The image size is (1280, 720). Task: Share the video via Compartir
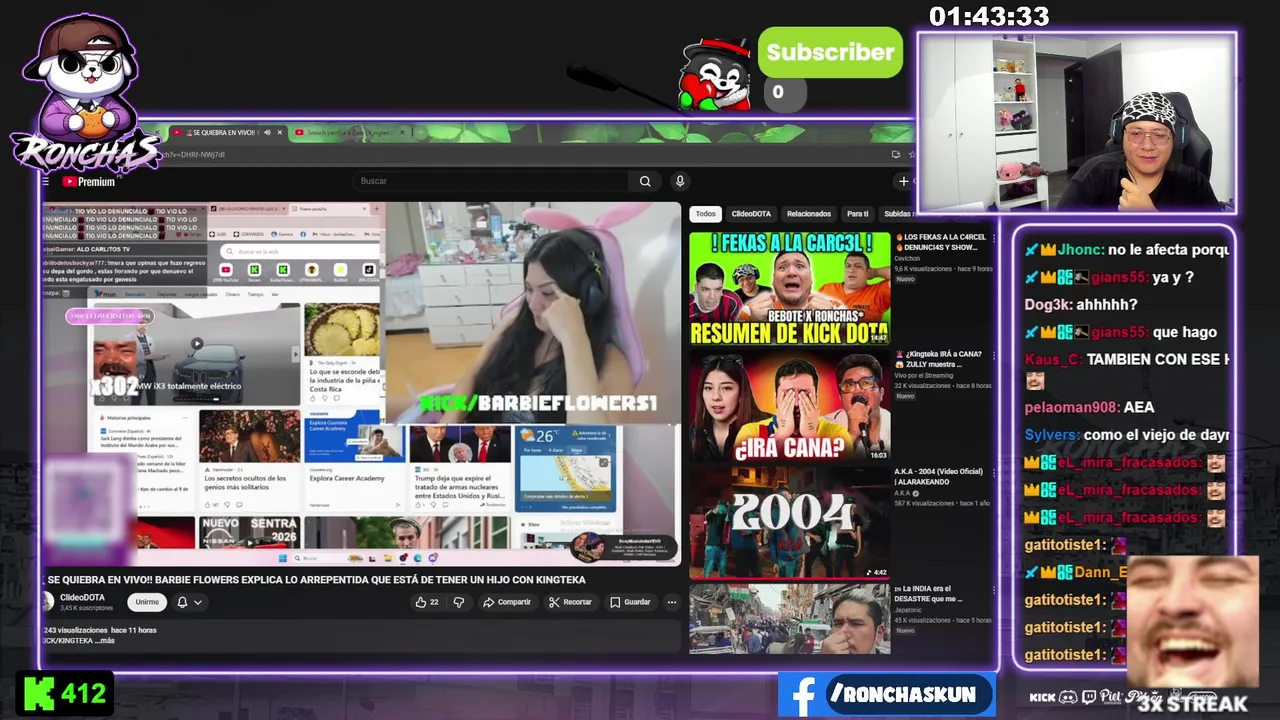506,602
